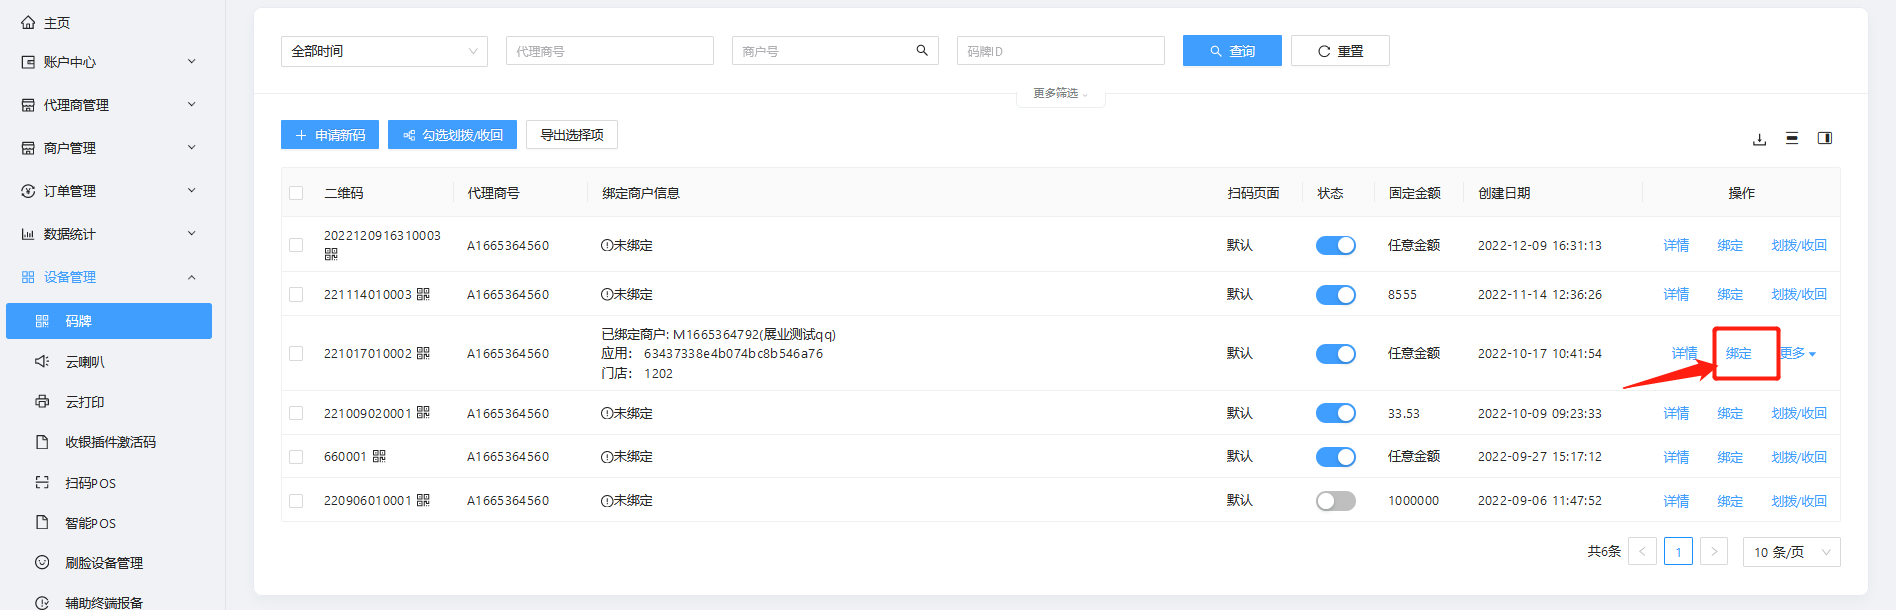
Task: Click 申请新码 button
Action: pos(330,135)
